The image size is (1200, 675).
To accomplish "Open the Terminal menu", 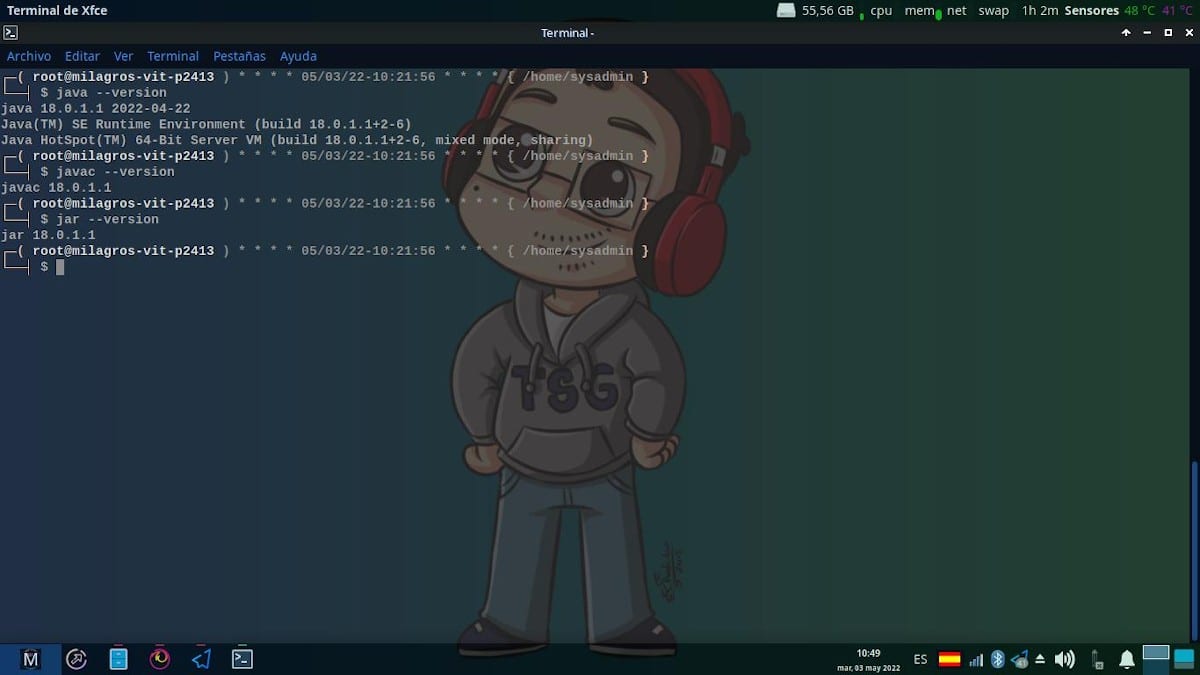I will [x=173, y=56].
